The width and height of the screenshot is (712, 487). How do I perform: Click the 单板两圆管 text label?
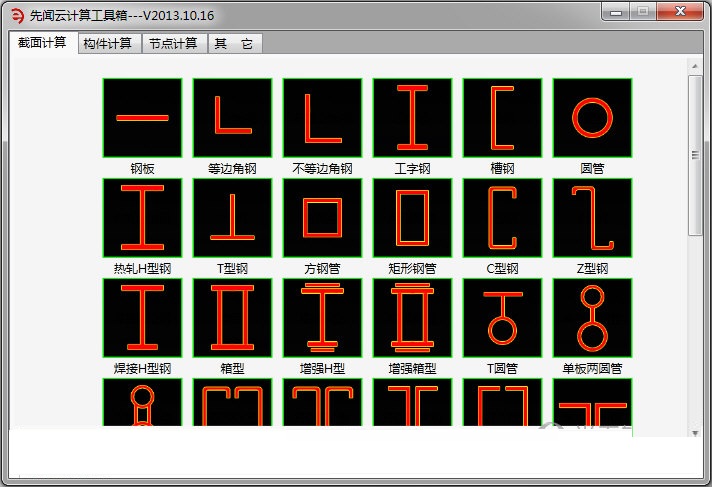tap(592, 368)
